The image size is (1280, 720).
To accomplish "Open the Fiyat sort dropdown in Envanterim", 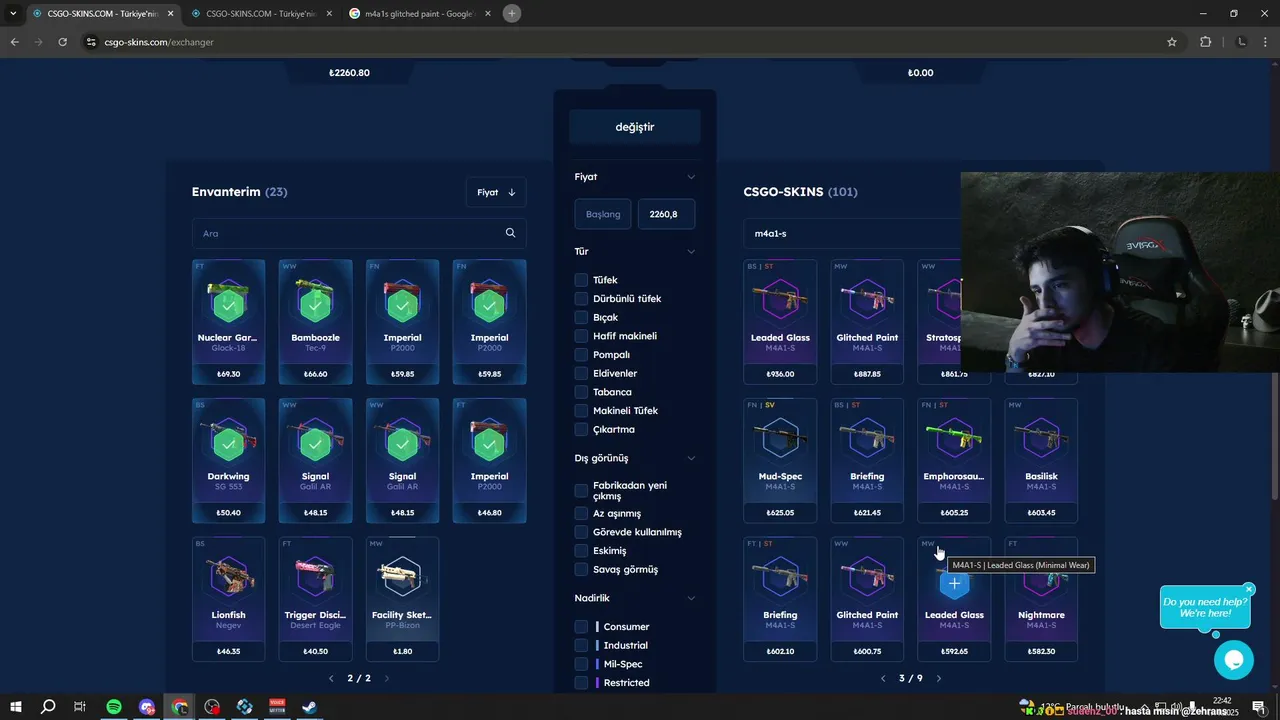I will (496, 192).
